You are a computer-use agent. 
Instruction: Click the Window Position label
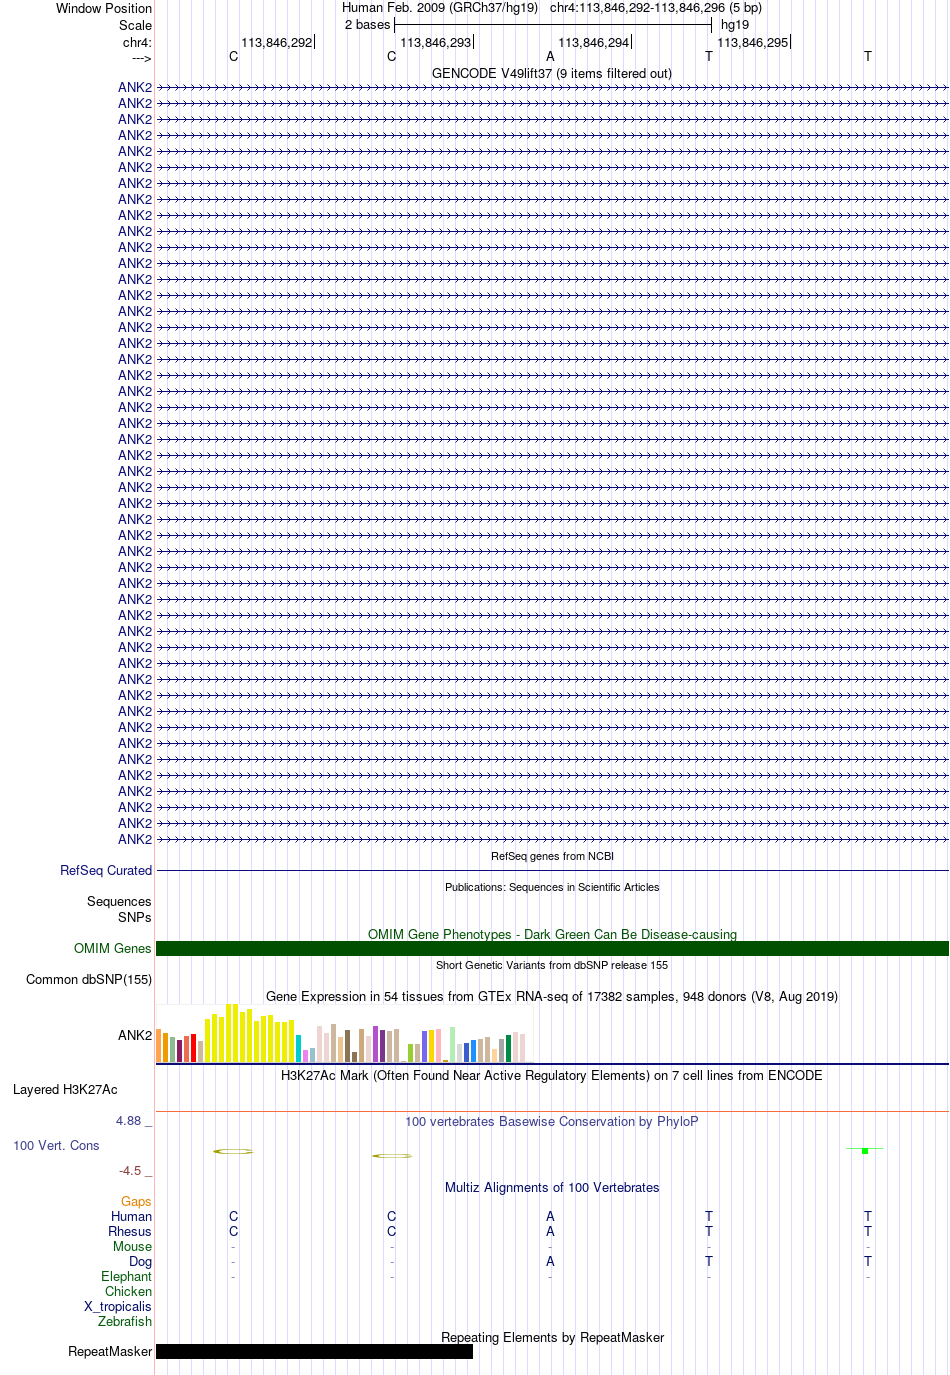[104, 8]
